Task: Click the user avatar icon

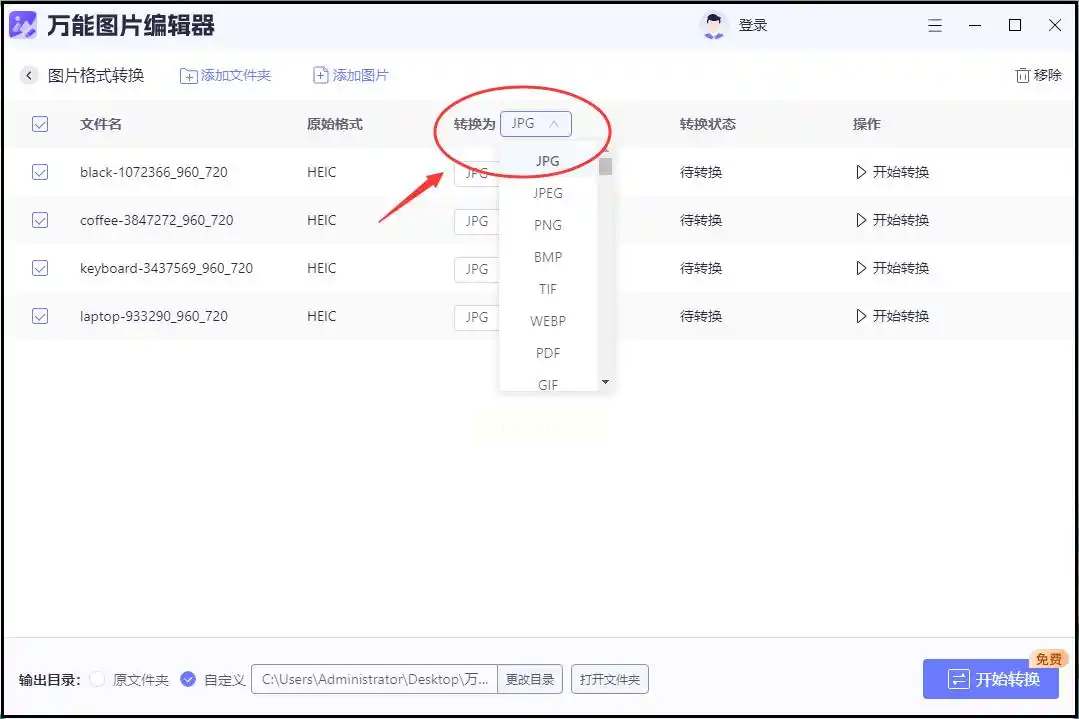Action: click(714, 25)
